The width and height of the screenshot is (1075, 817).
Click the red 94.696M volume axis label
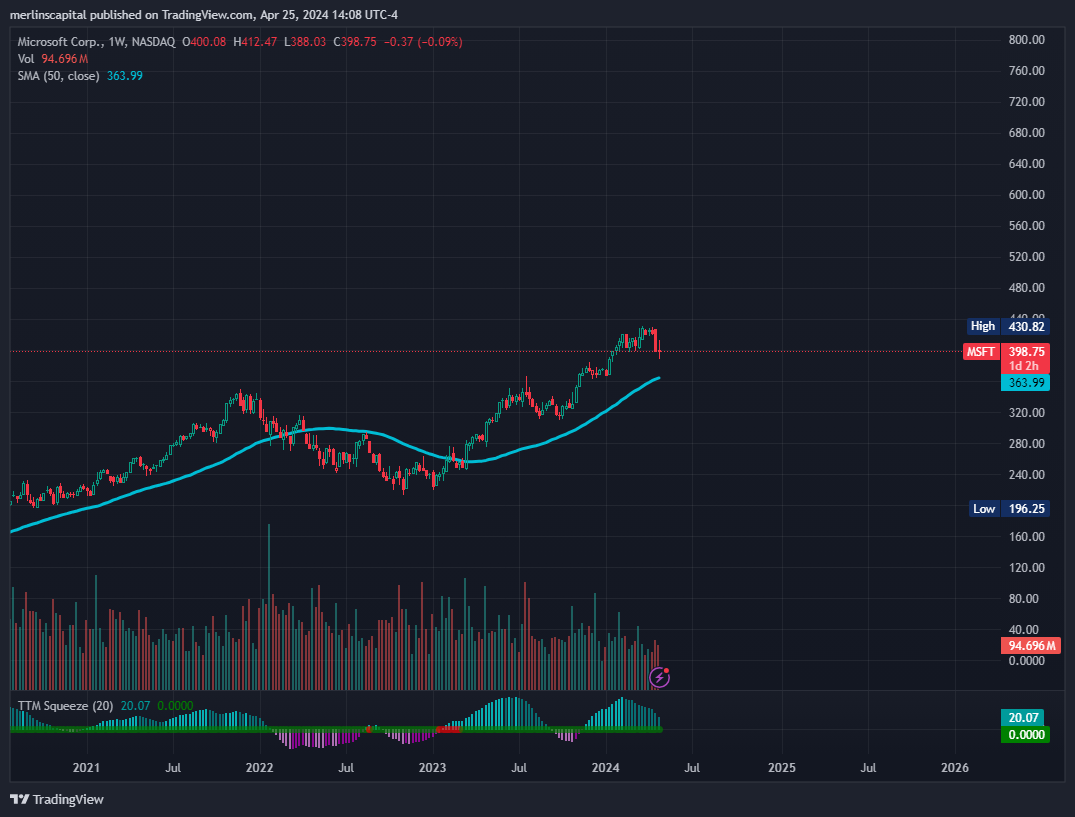coord(1031,646)
